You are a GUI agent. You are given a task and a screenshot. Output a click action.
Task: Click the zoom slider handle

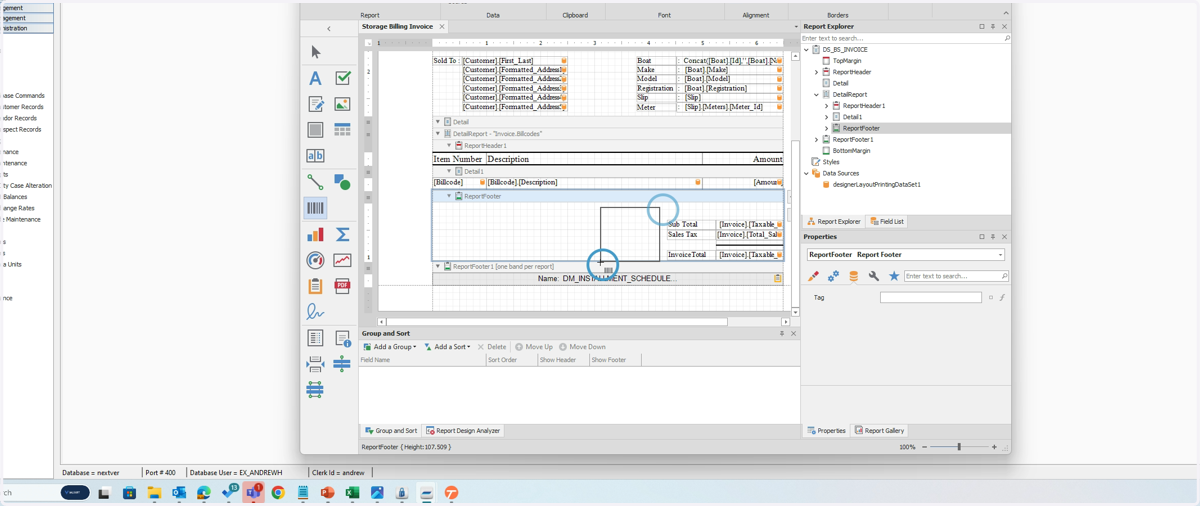tap(959, 447)
